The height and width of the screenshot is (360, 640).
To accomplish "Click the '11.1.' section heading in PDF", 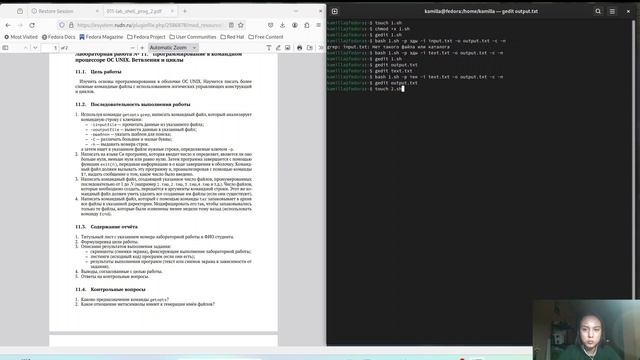I will click(x=98, y=72).
